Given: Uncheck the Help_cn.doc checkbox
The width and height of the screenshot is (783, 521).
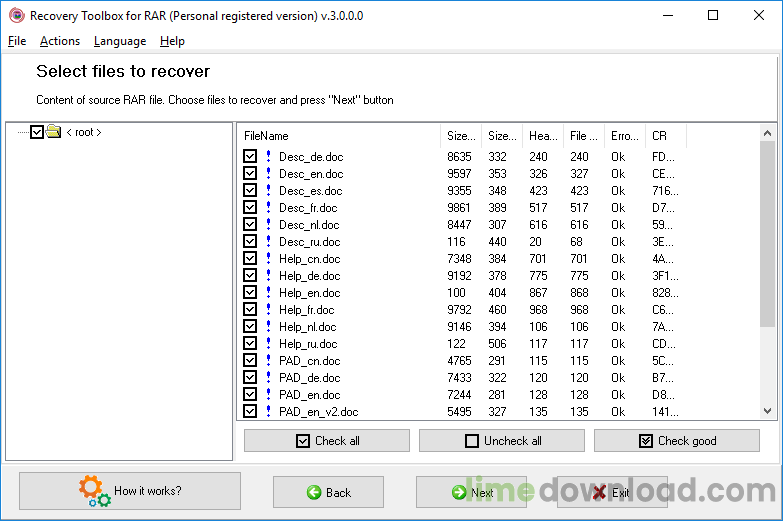Looking at the screenshot, I should 250,258.
